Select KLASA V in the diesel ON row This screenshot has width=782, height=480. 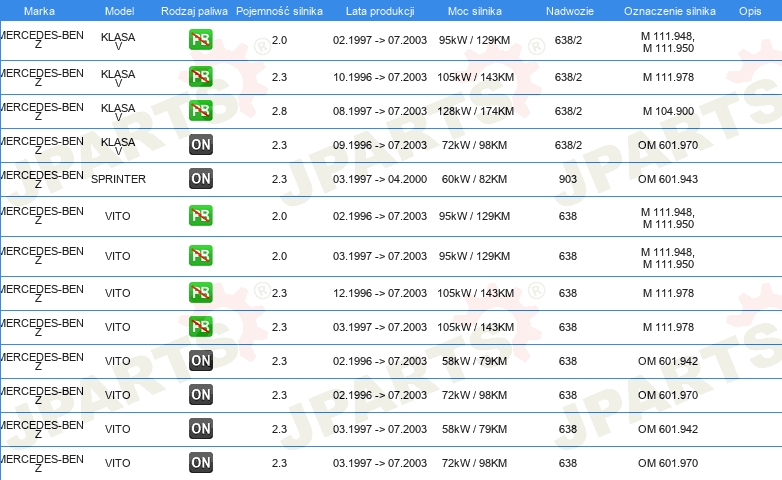(x=118, y=146)
